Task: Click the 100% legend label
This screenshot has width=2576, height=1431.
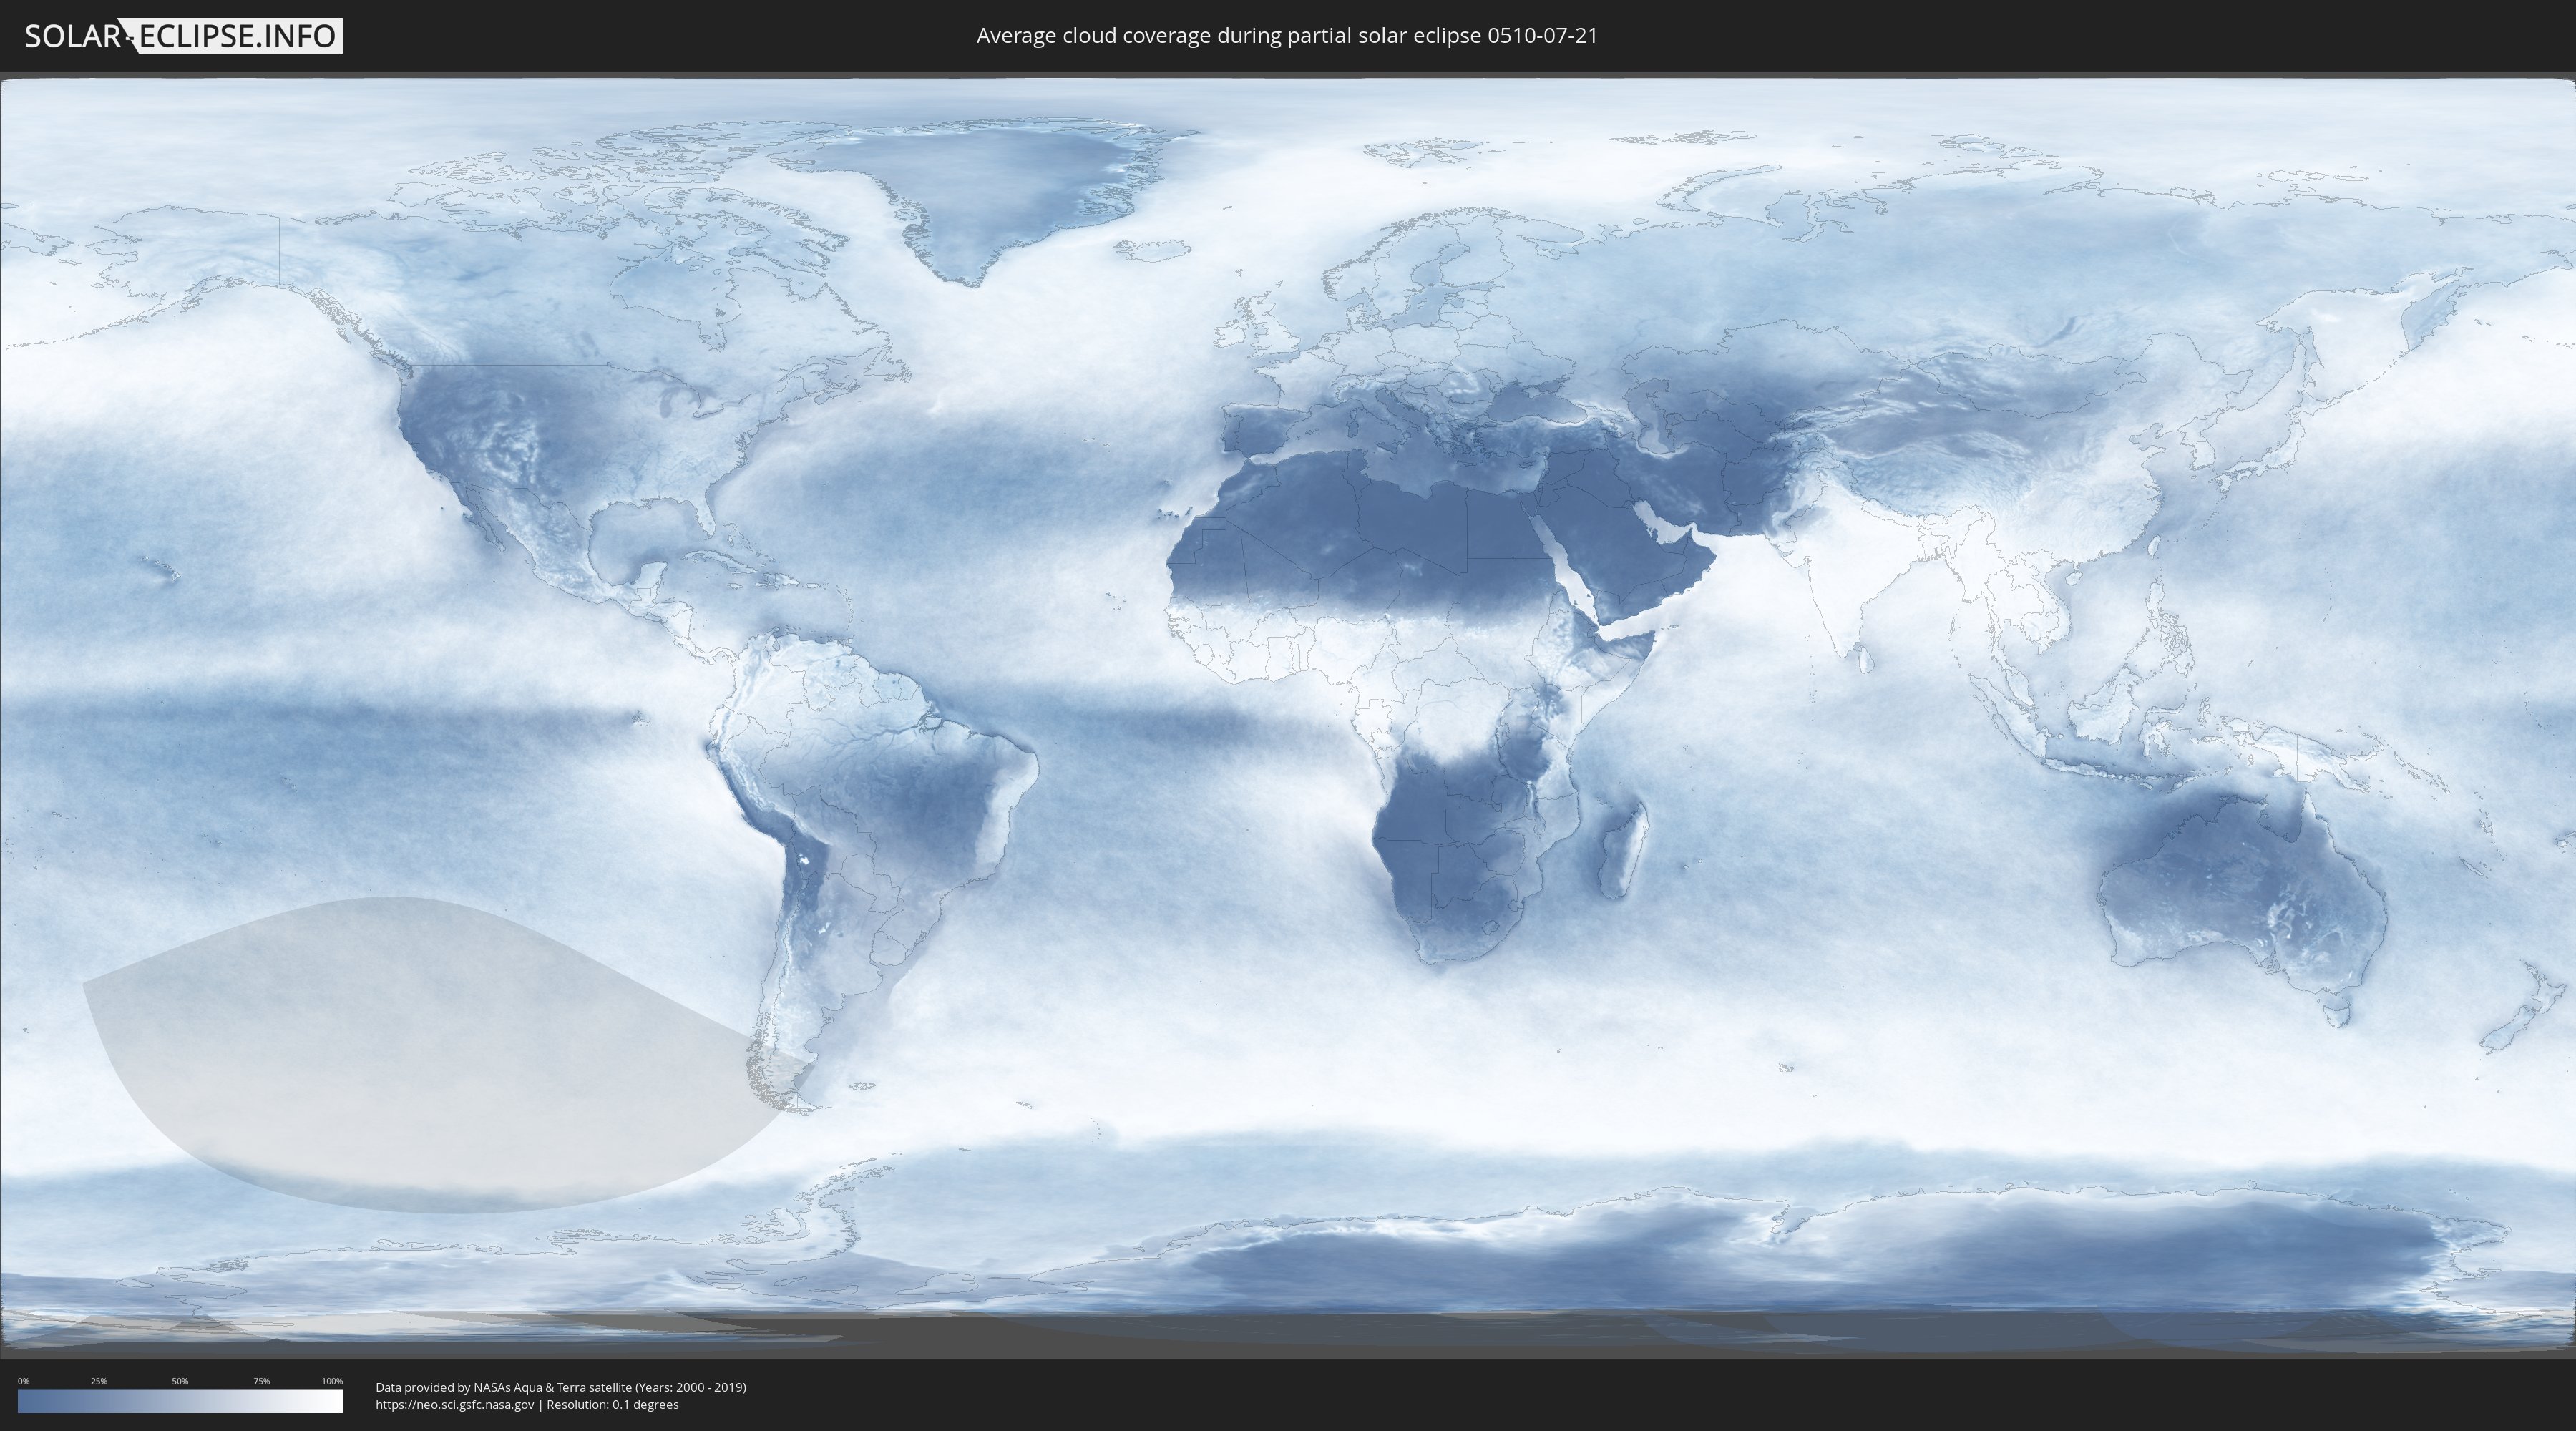Action: [x=332, y=1381]
